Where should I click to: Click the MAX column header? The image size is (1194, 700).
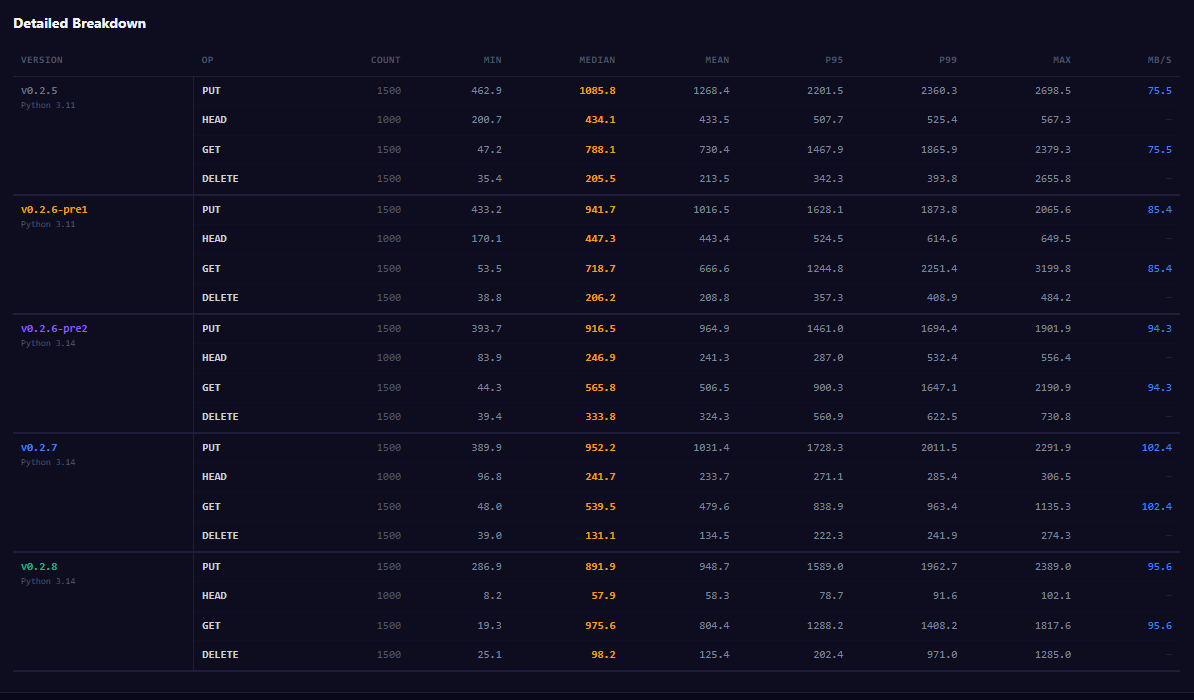click(x=1061, y=60)
